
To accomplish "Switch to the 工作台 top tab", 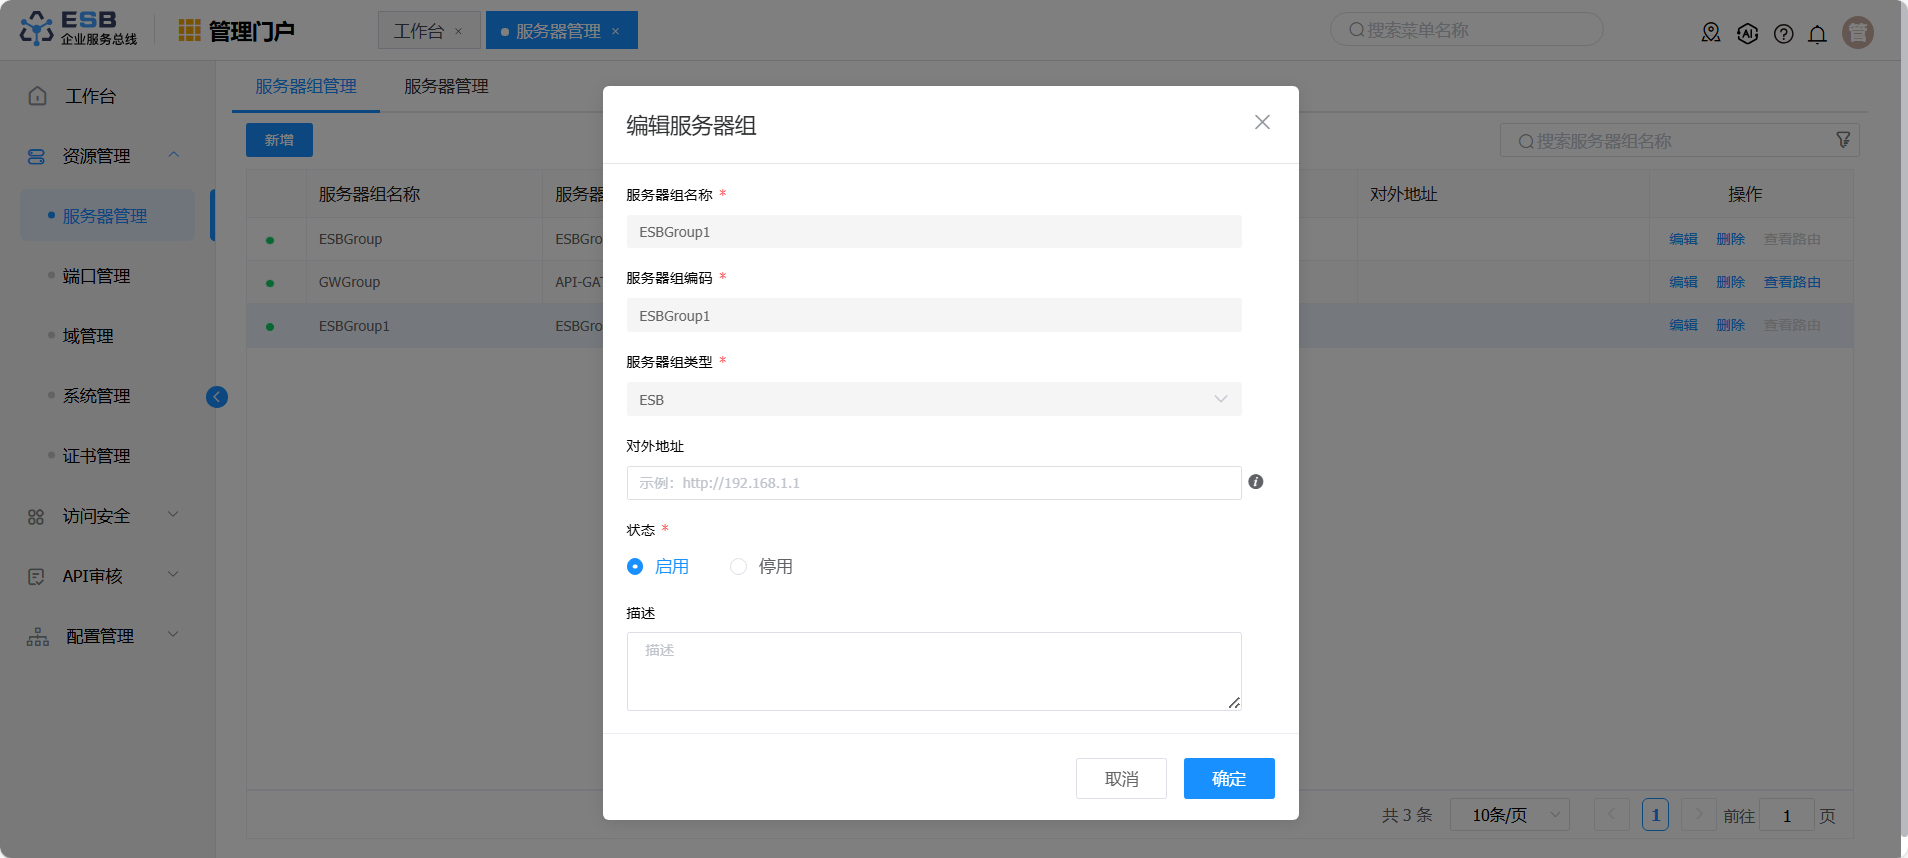I will (418, 31).
